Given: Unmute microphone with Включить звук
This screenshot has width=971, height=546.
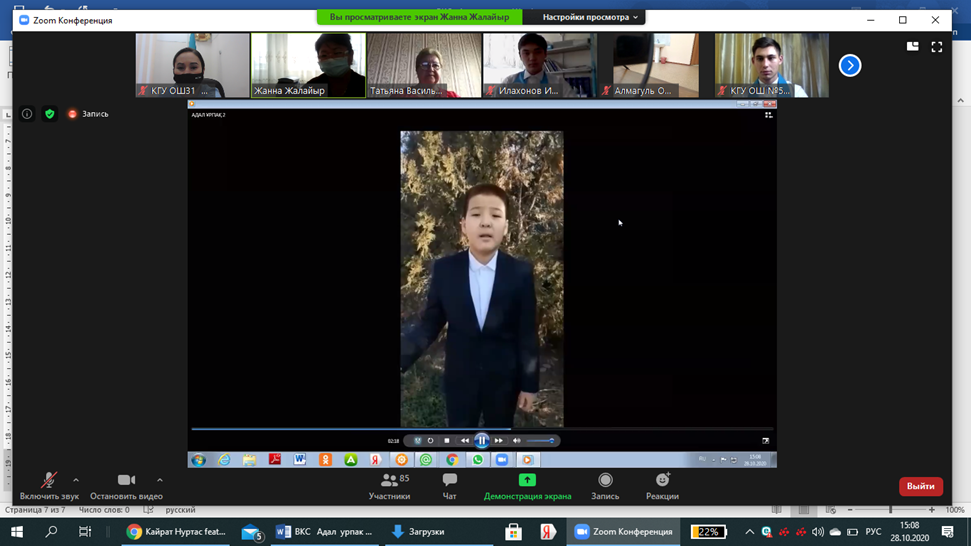Looking at the screenshot, I should tap(48, 486).
